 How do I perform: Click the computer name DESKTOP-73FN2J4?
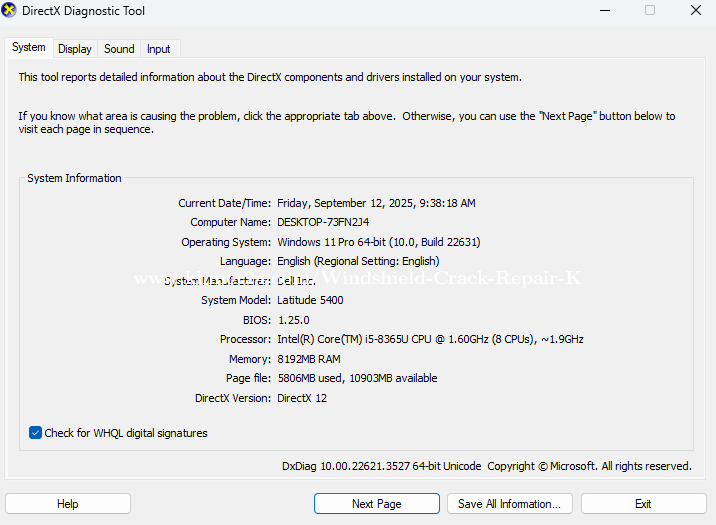coord(322,222)
